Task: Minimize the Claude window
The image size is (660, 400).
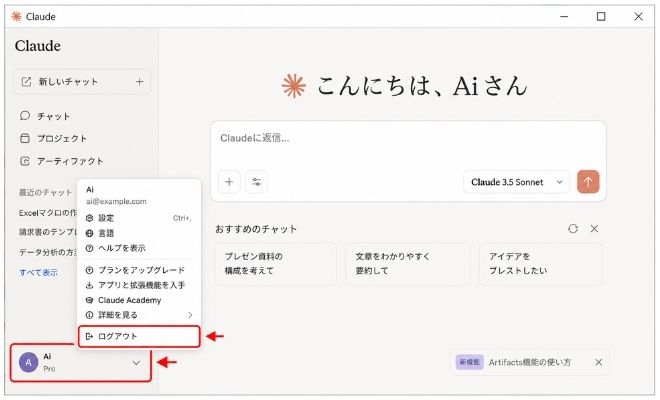Action: click(564, 16)
